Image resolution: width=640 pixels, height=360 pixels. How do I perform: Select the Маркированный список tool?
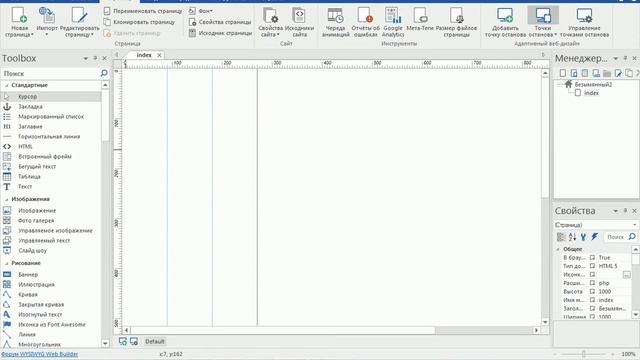(x=51, y=117)
